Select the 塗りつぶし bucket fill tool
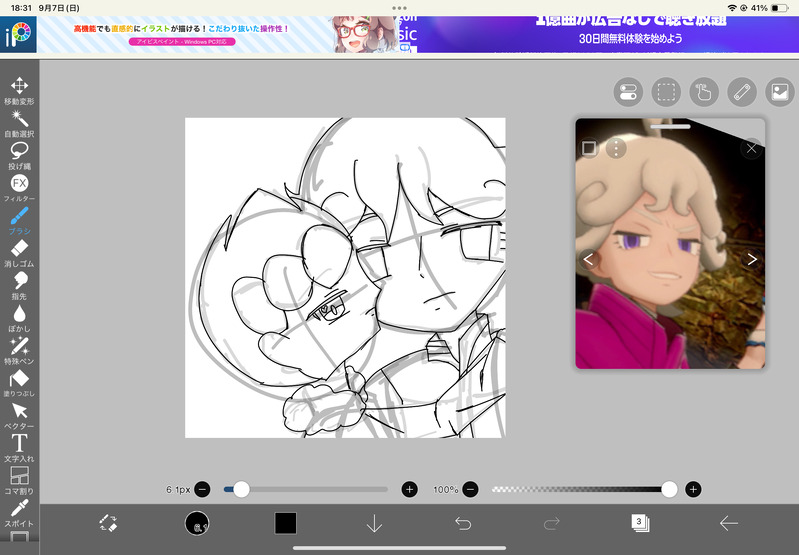Viewport: 799px width, 555px height. click(19, 383)
